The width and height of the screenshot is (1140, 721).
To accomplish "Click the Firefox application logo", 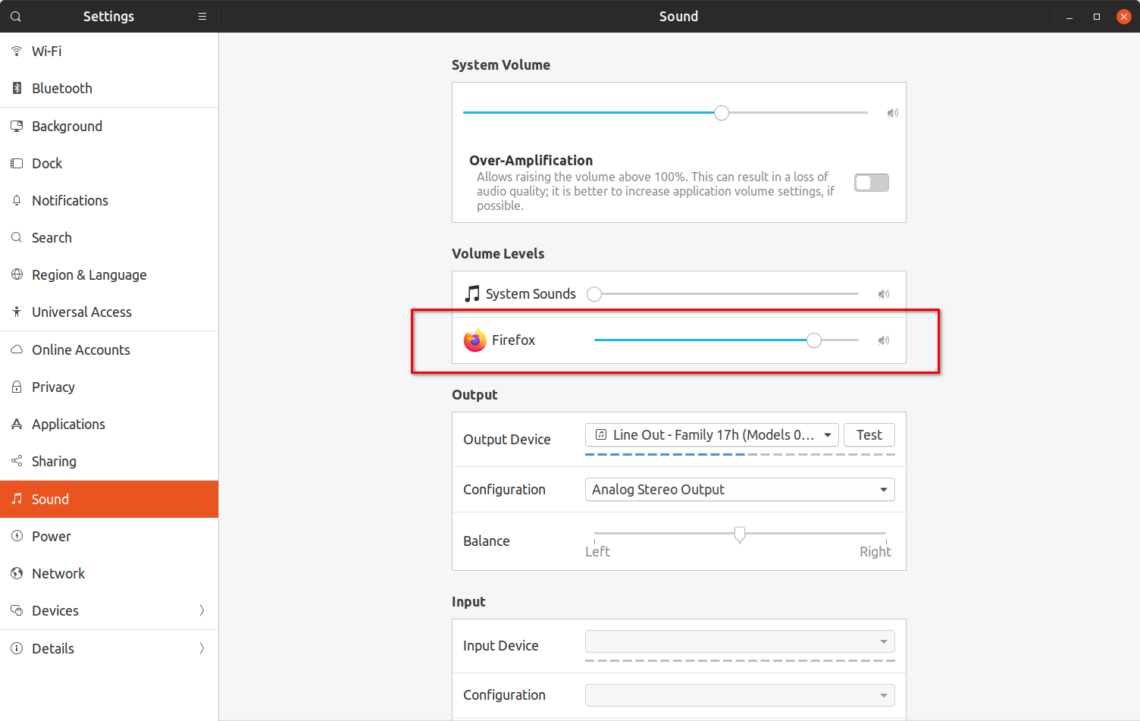I will click(x=475, y=340).
